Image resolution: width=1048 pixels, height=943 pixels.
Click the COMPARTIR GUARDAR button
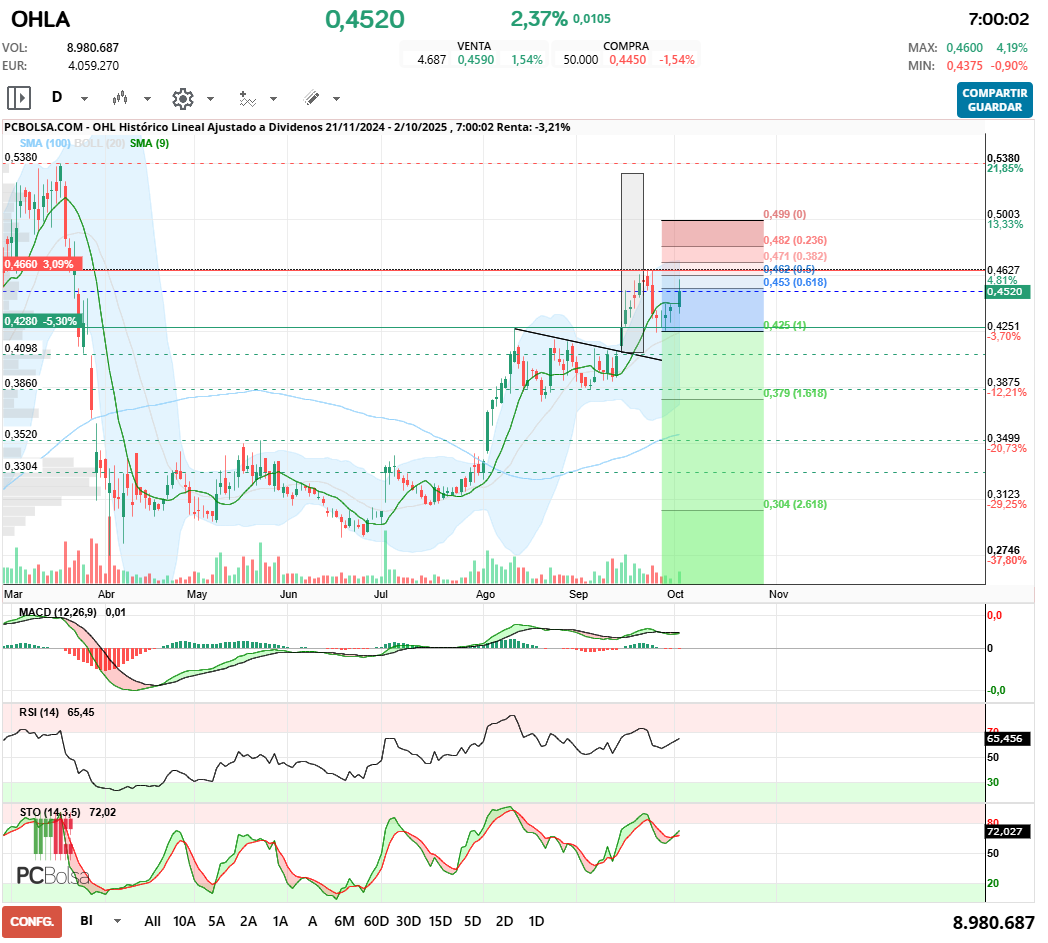tap(995, 100)
